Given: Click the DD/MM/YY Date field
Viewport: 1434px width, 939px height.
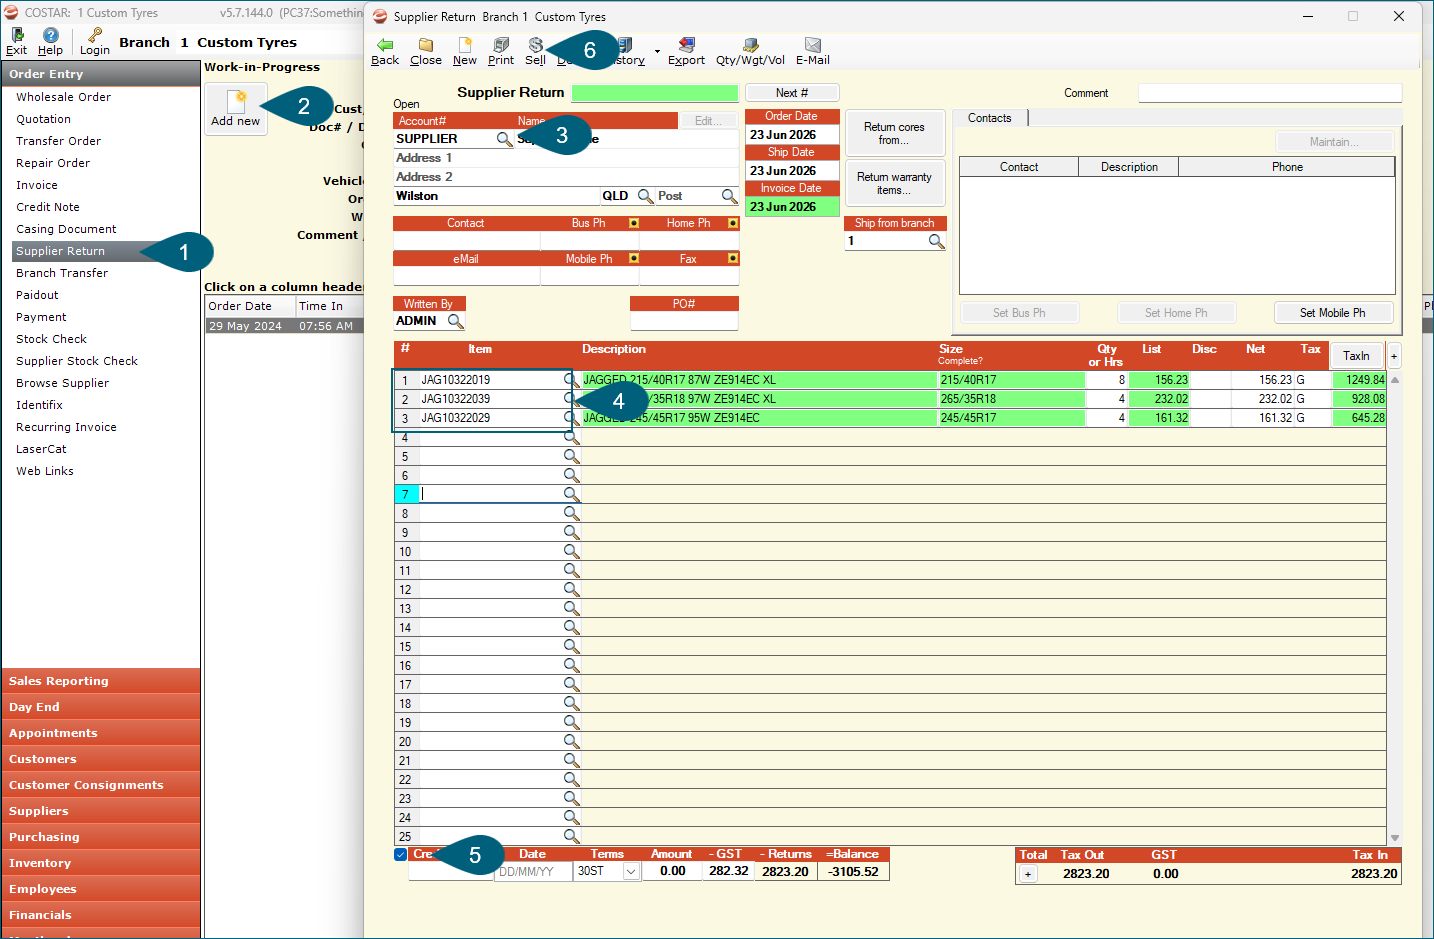Looking at the screenshot, I should (x=533, y=871).
